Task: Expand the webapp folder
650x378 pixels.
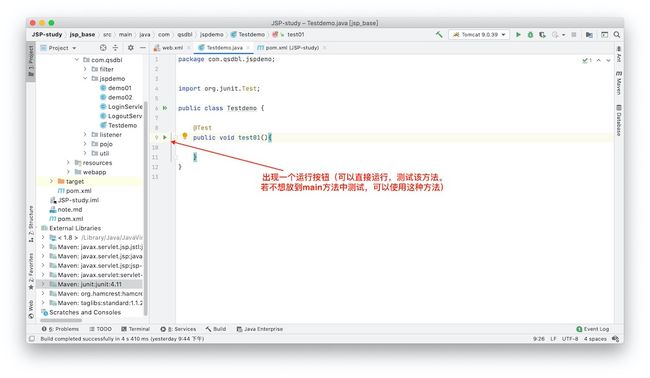Action: click(69, 172)
